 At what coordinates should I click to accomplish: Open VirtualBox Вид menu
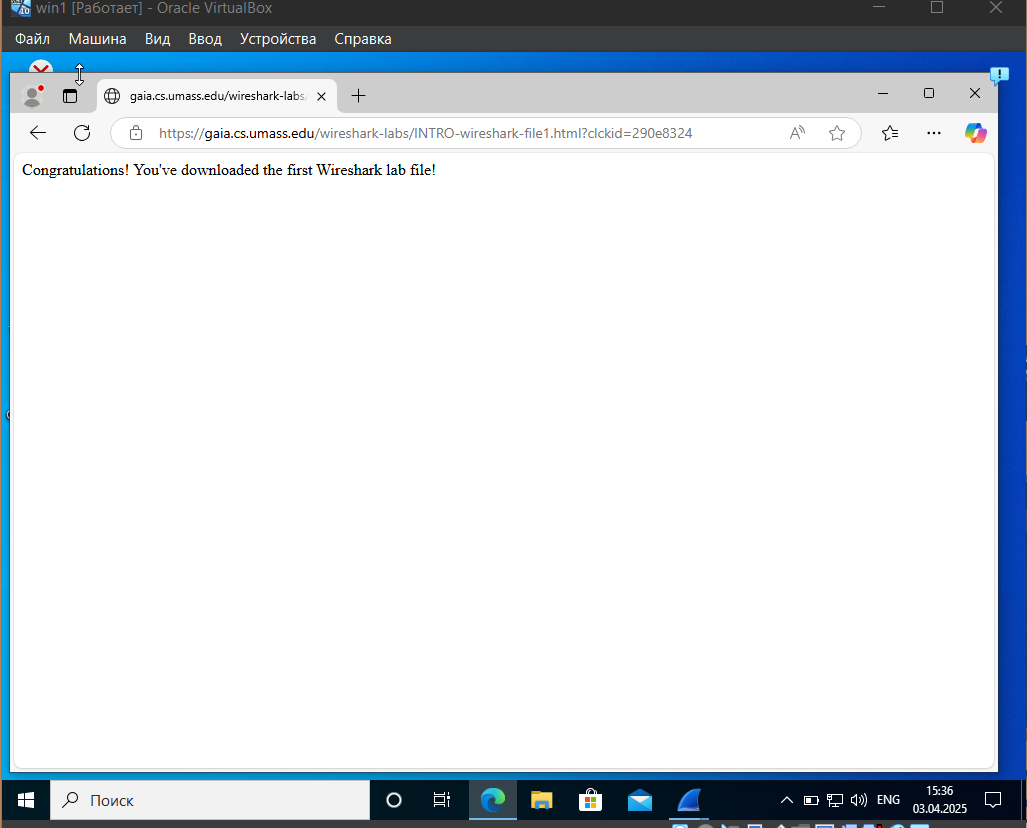[157, 39]
